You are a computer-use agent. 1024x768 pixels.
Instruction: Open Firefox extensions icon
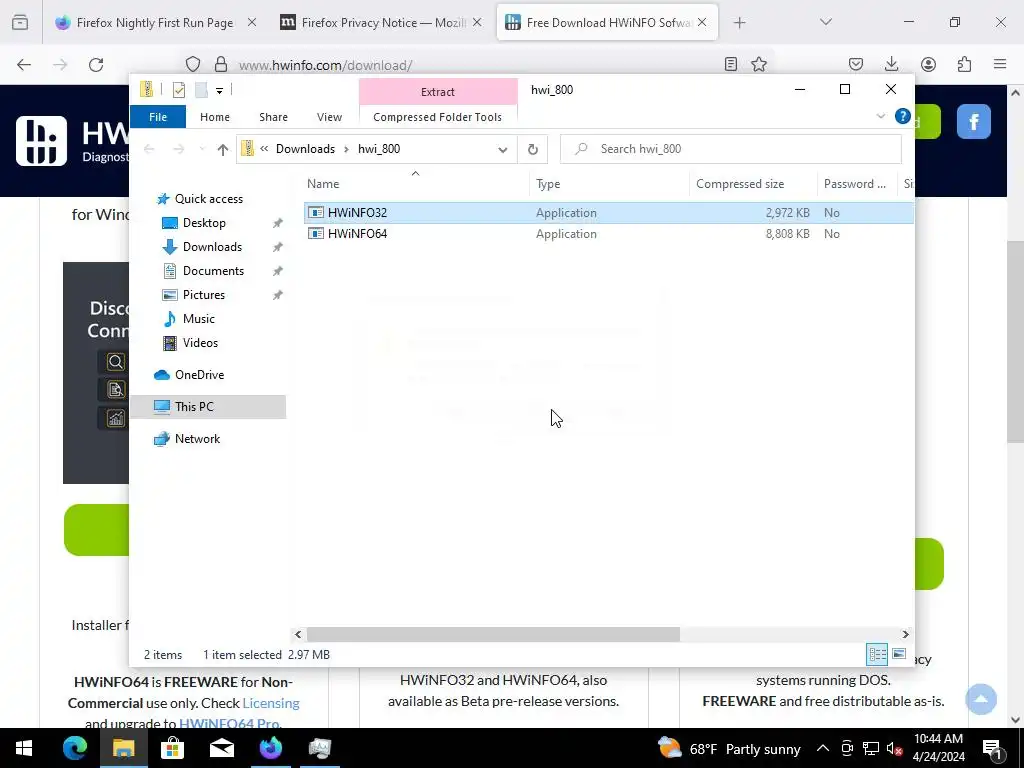pyautogui.click(x=964, y=64)
